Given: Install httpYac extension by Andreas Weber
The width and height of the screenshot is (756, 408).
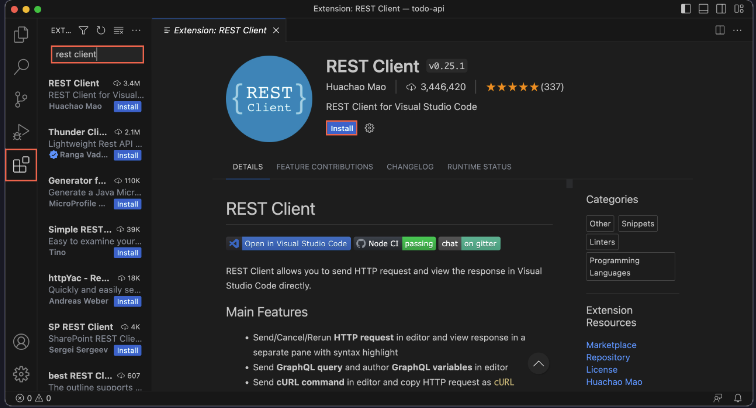Looking at the screenshot, I should click(128, 302).
